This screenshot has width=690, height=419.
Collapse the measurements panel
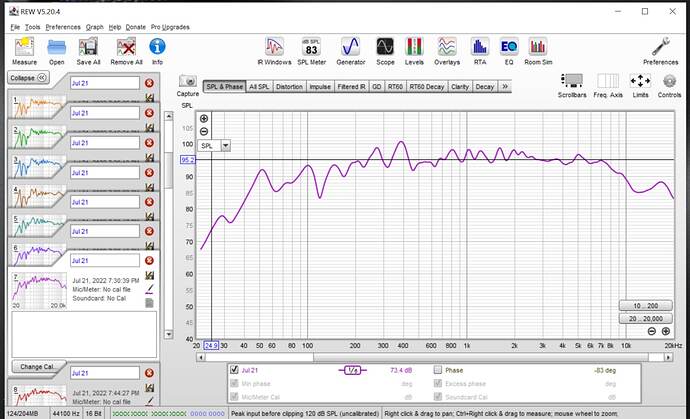click(29, 78)
